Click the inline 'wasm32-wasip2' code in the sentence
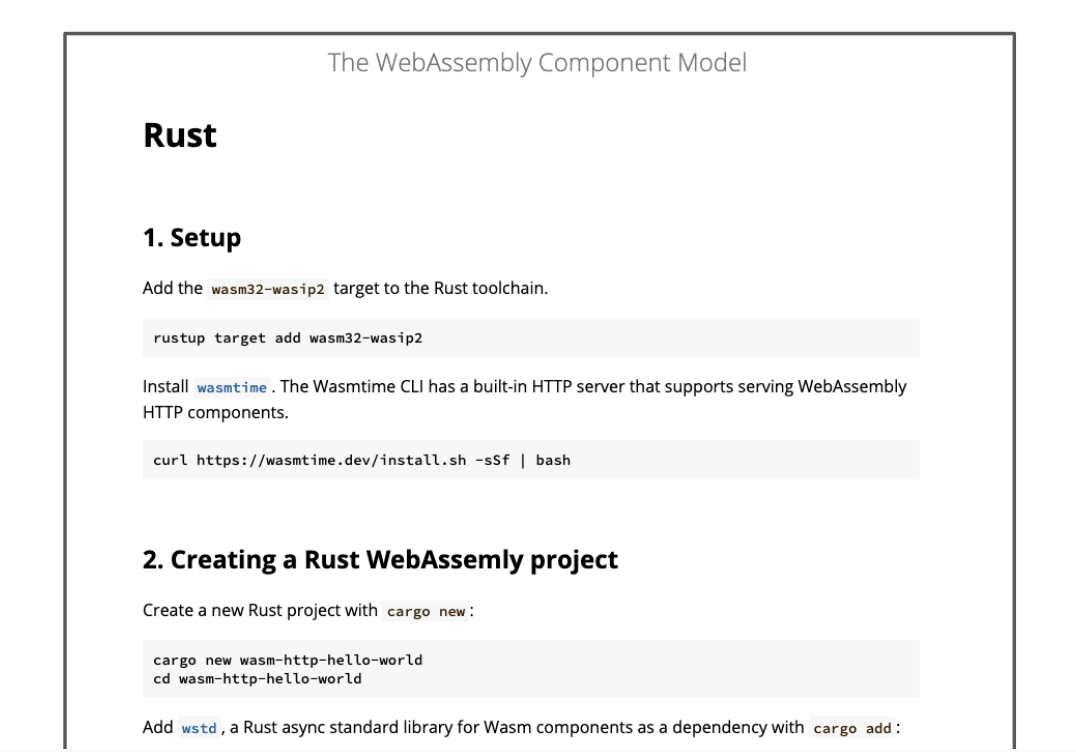Screen dimensions: 1076x752 (268, 289)
